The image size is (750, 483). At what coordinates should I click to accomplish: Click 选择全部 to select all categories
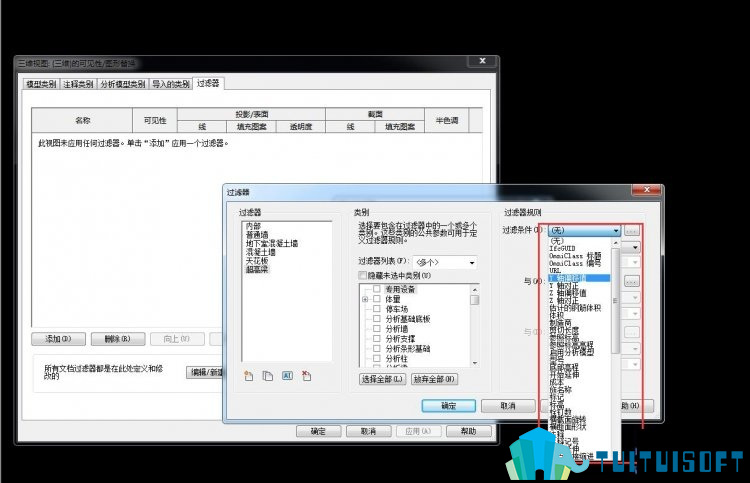point(382,379)
